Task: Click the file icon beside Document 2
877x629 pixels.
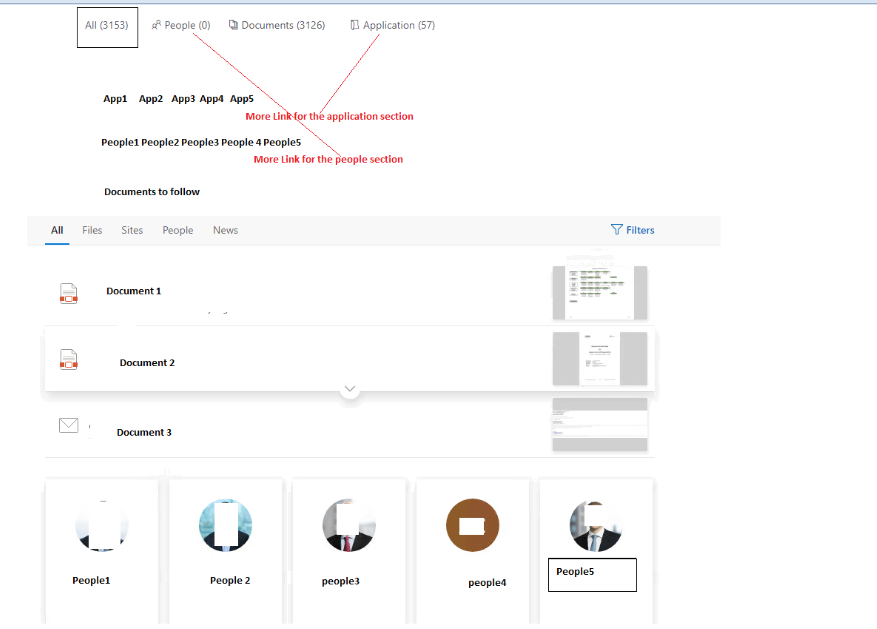Action: (68, 359)
